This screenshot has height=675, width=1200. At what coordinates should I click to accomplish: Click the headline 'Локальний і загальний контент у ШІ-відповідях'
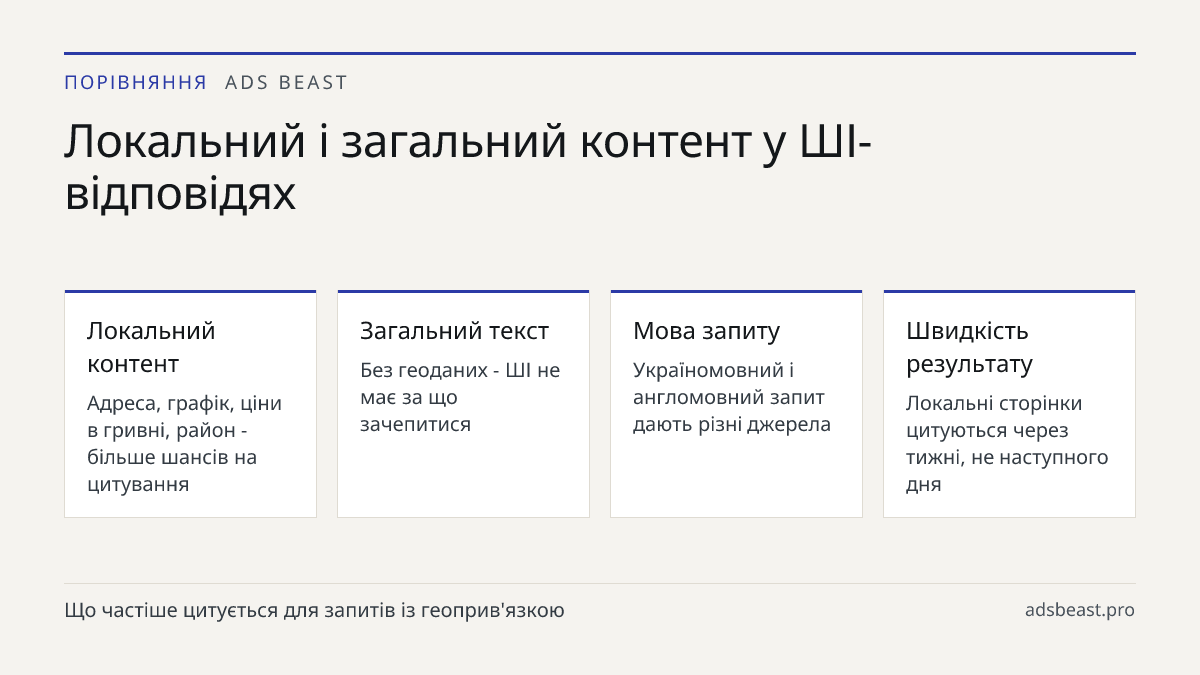coord(468,167)
